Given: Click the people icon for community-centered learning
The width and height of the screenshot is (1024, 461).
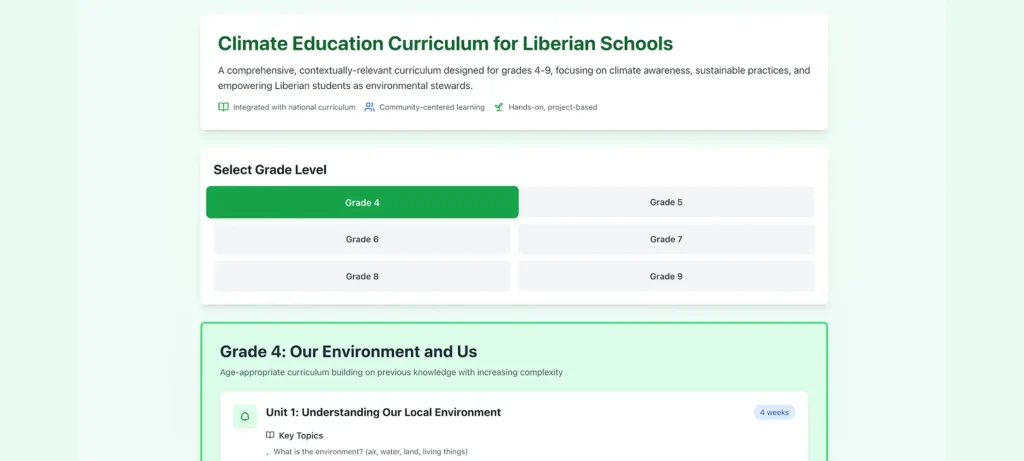Looking at the screenshot, I should tap(370, 107).
